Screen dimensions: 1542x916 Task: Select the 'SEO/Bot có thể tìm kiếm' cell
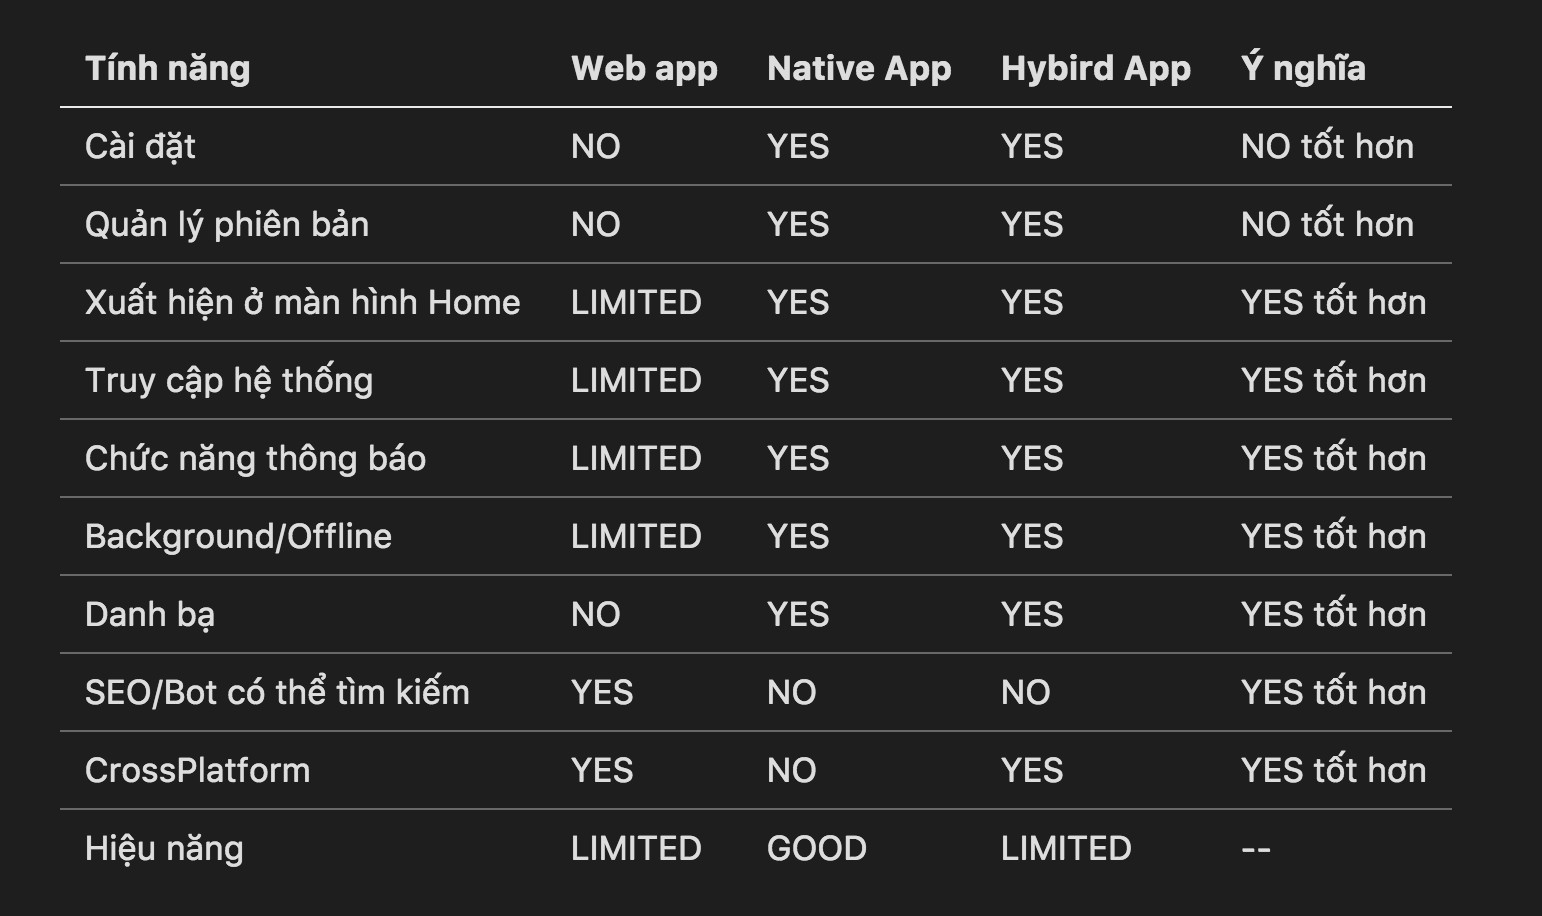click(x=277, y=692)
